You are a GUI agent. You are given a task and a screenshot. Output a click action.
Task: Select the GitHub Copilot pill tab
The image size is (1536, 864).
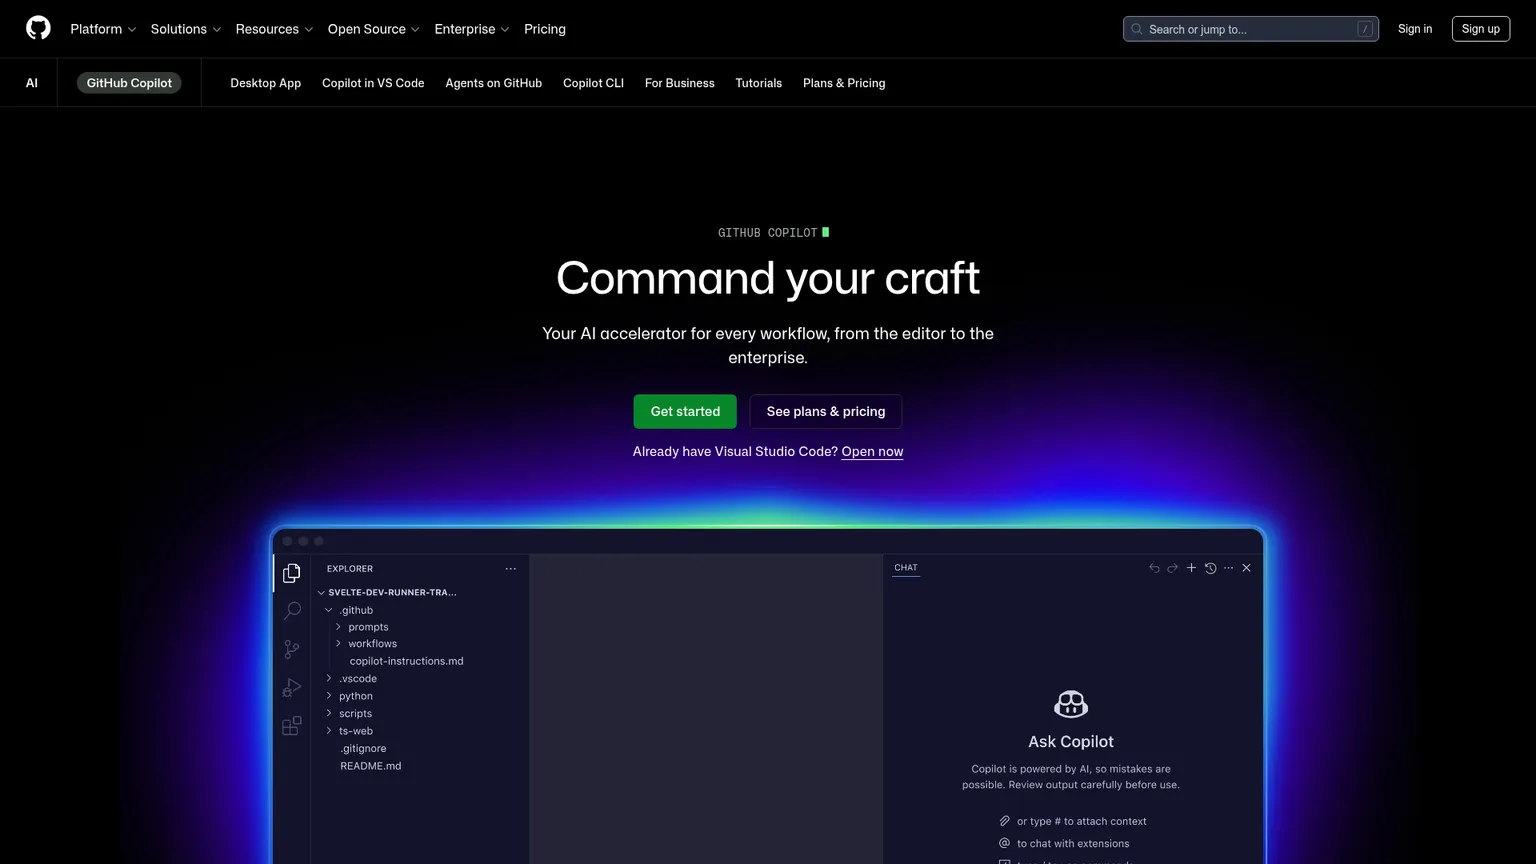pos(129,83)
